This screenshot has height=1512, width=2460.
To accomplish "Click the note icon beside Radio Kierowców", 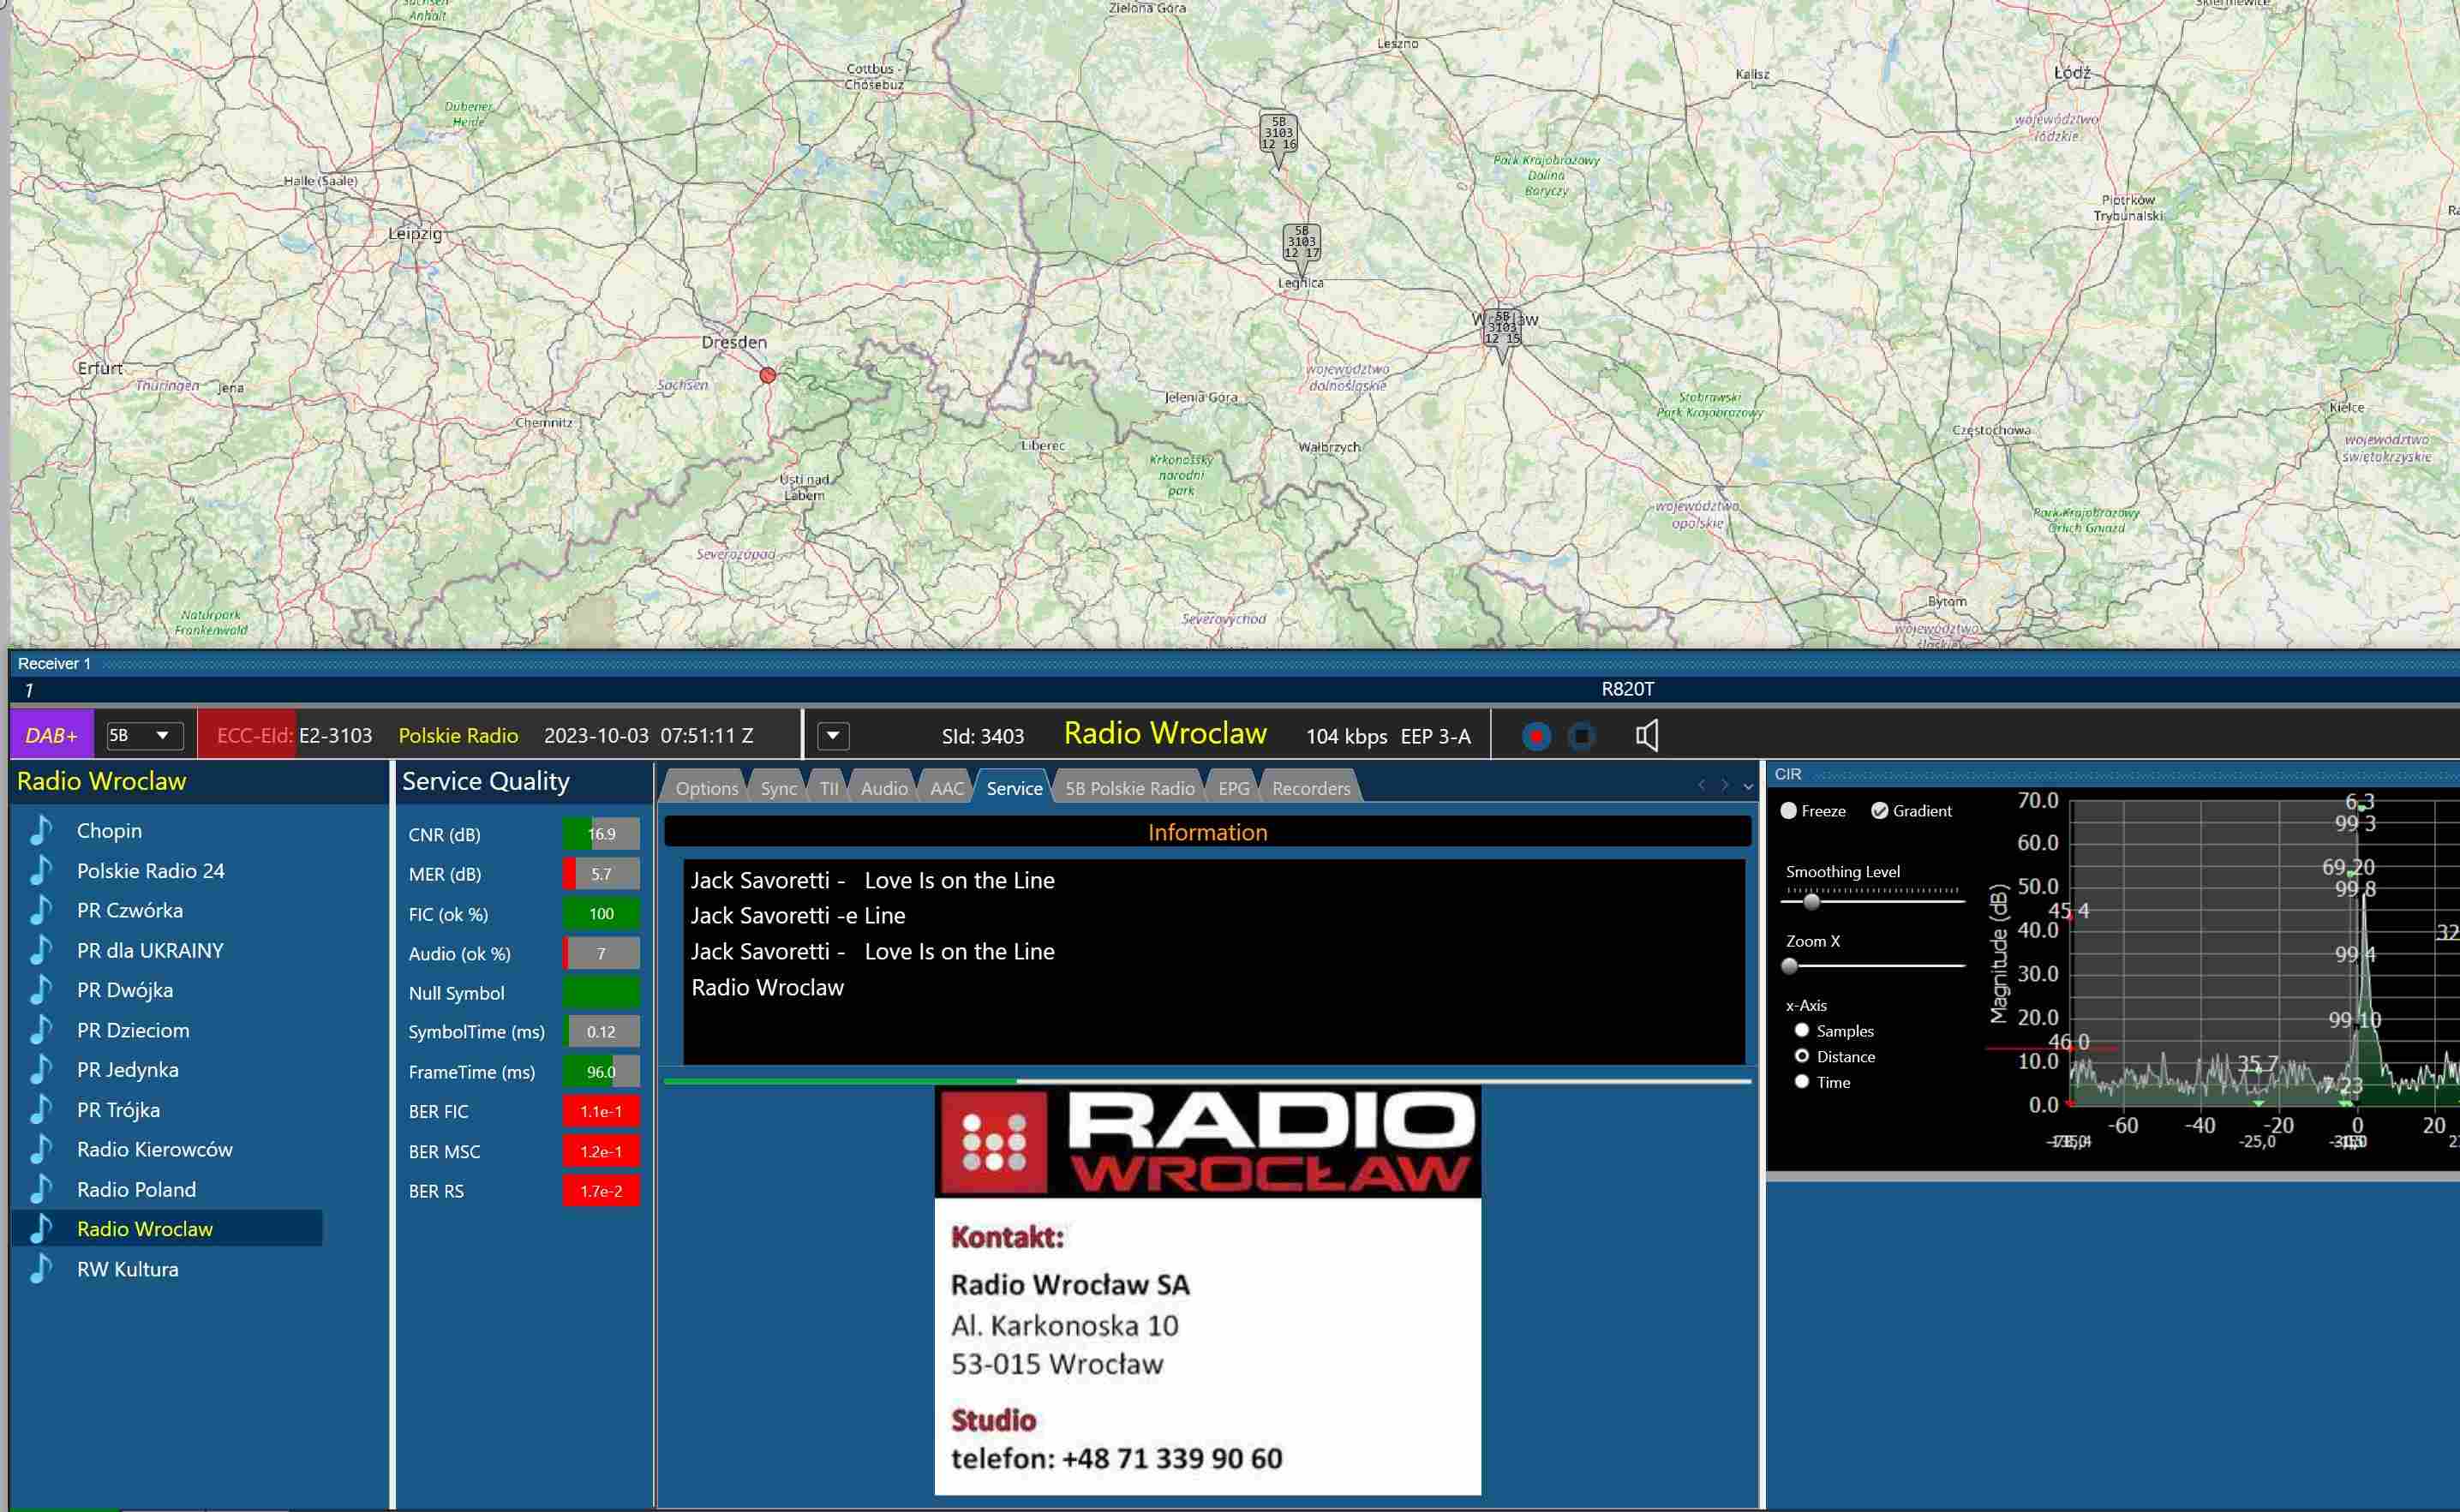I will 41,1150.
